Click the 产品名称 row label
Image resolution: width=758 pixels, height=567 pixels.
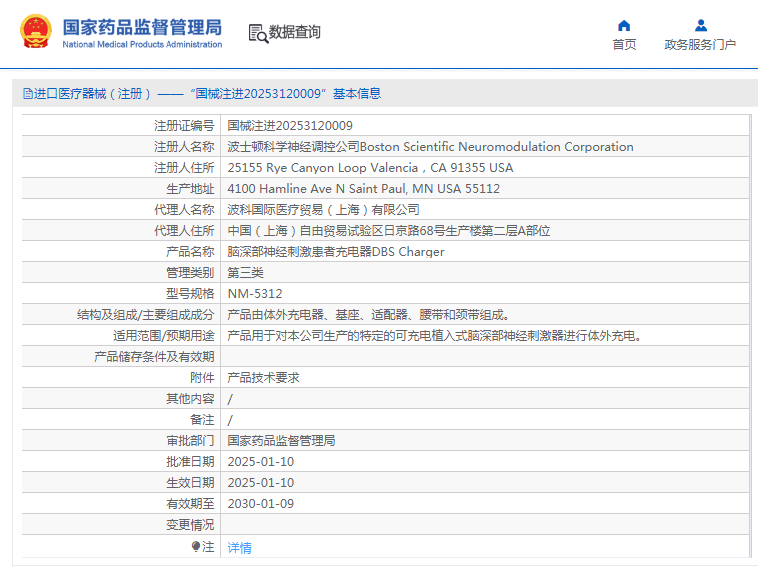[x=190, y=252]
